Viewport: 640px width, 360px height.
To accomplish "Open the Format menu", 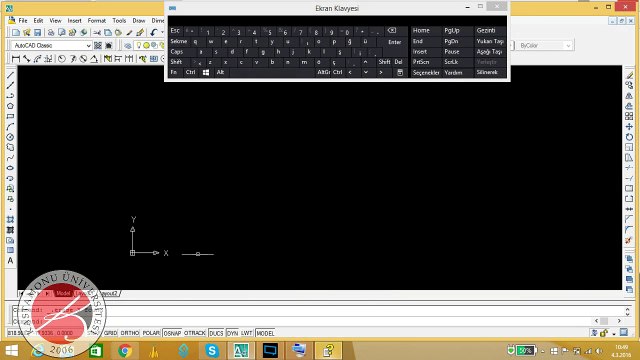I will tap(97, 20).
